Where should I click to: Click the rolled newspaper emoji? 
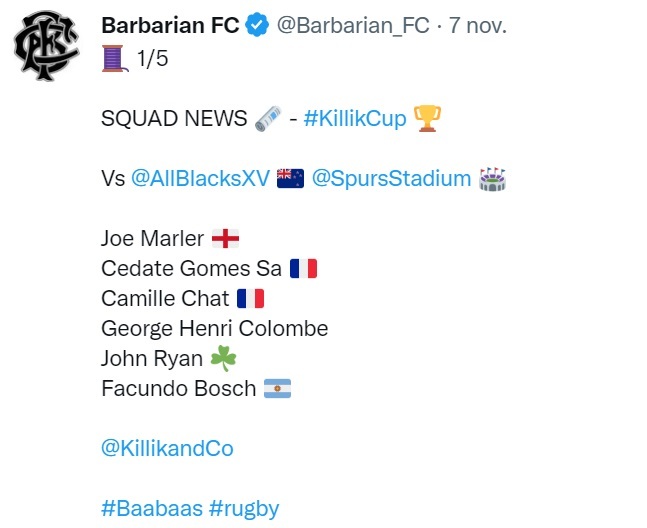pyautogui.click(x=267, y=119)
